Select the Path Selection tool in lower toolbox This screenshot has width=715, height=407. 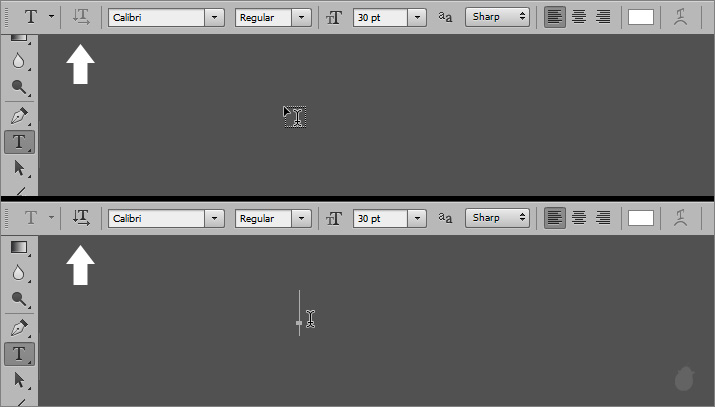point(19,380)
